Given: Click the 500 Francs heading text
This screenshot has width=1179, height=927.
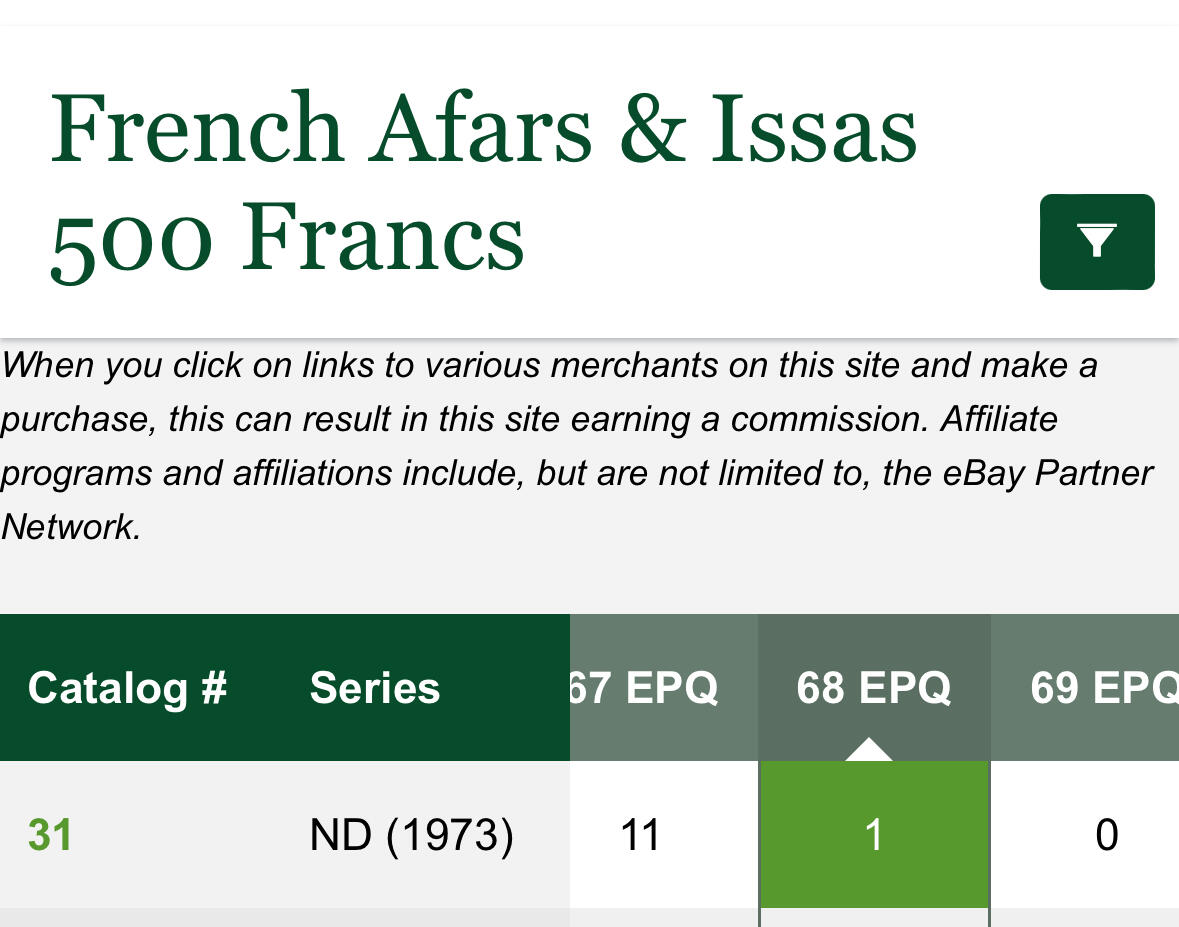Looking at the screenshot, I should click(x=288, y=238).
